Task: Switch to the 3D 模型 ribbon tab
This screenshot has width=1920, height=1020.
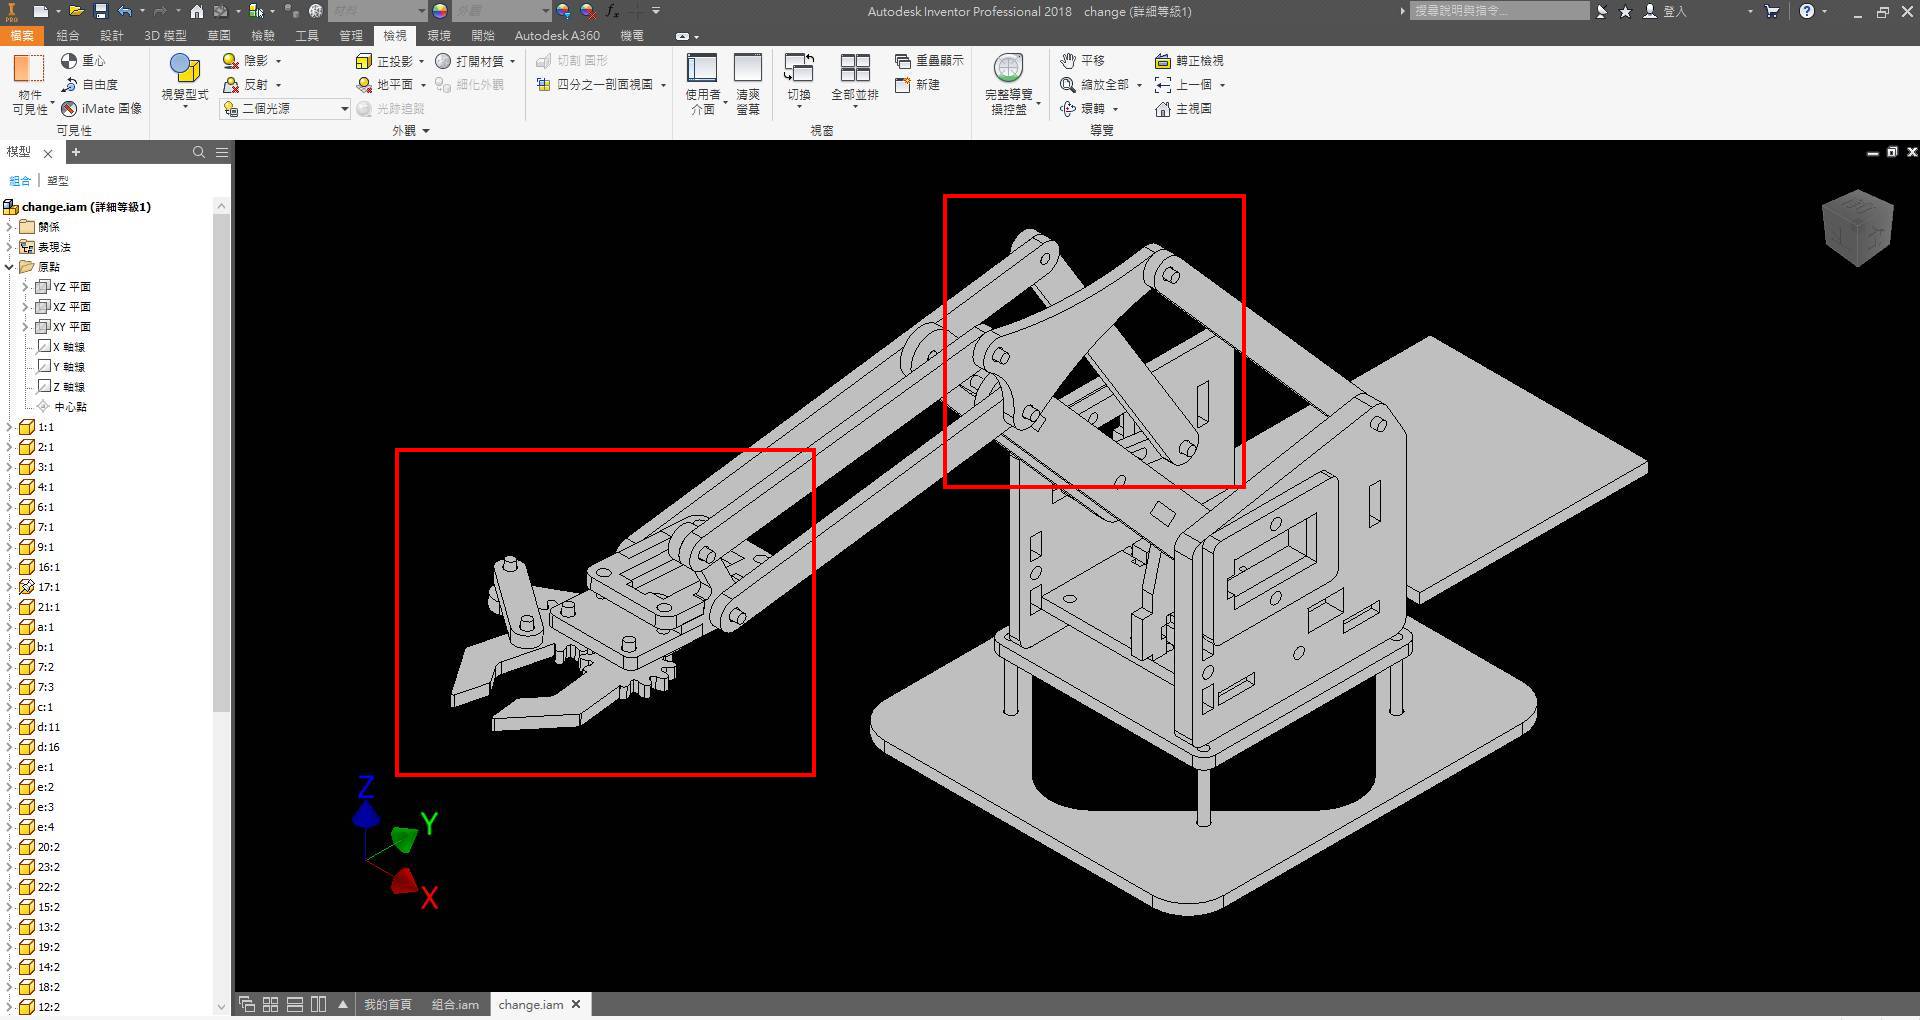Action: click(x=165, y=35)
